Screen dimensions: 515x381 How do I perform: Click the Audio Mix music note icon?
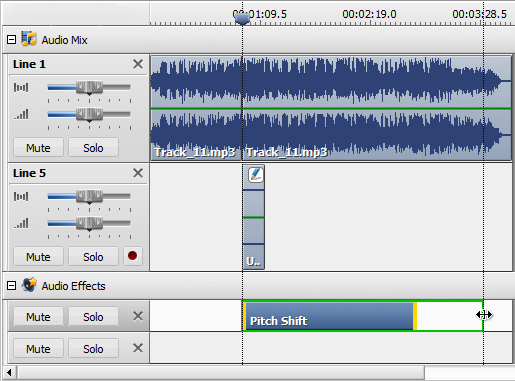[x=29, y=39]
